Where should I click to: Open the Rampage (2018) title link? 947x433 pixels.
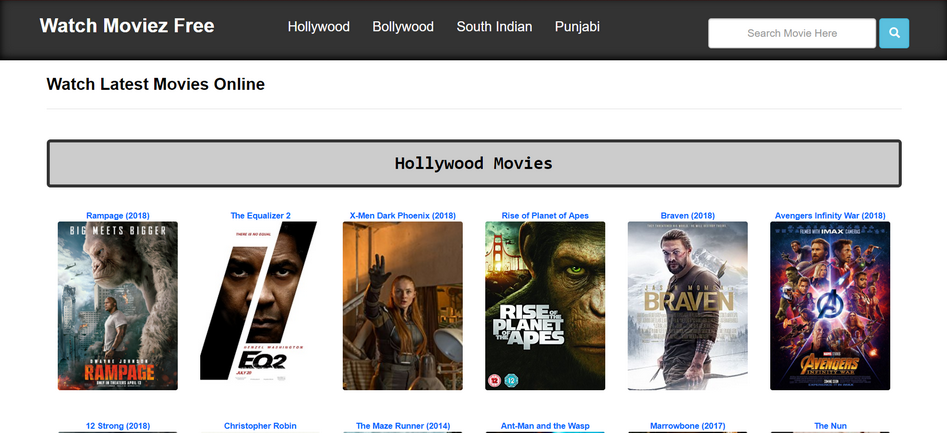tap(118, 216)
